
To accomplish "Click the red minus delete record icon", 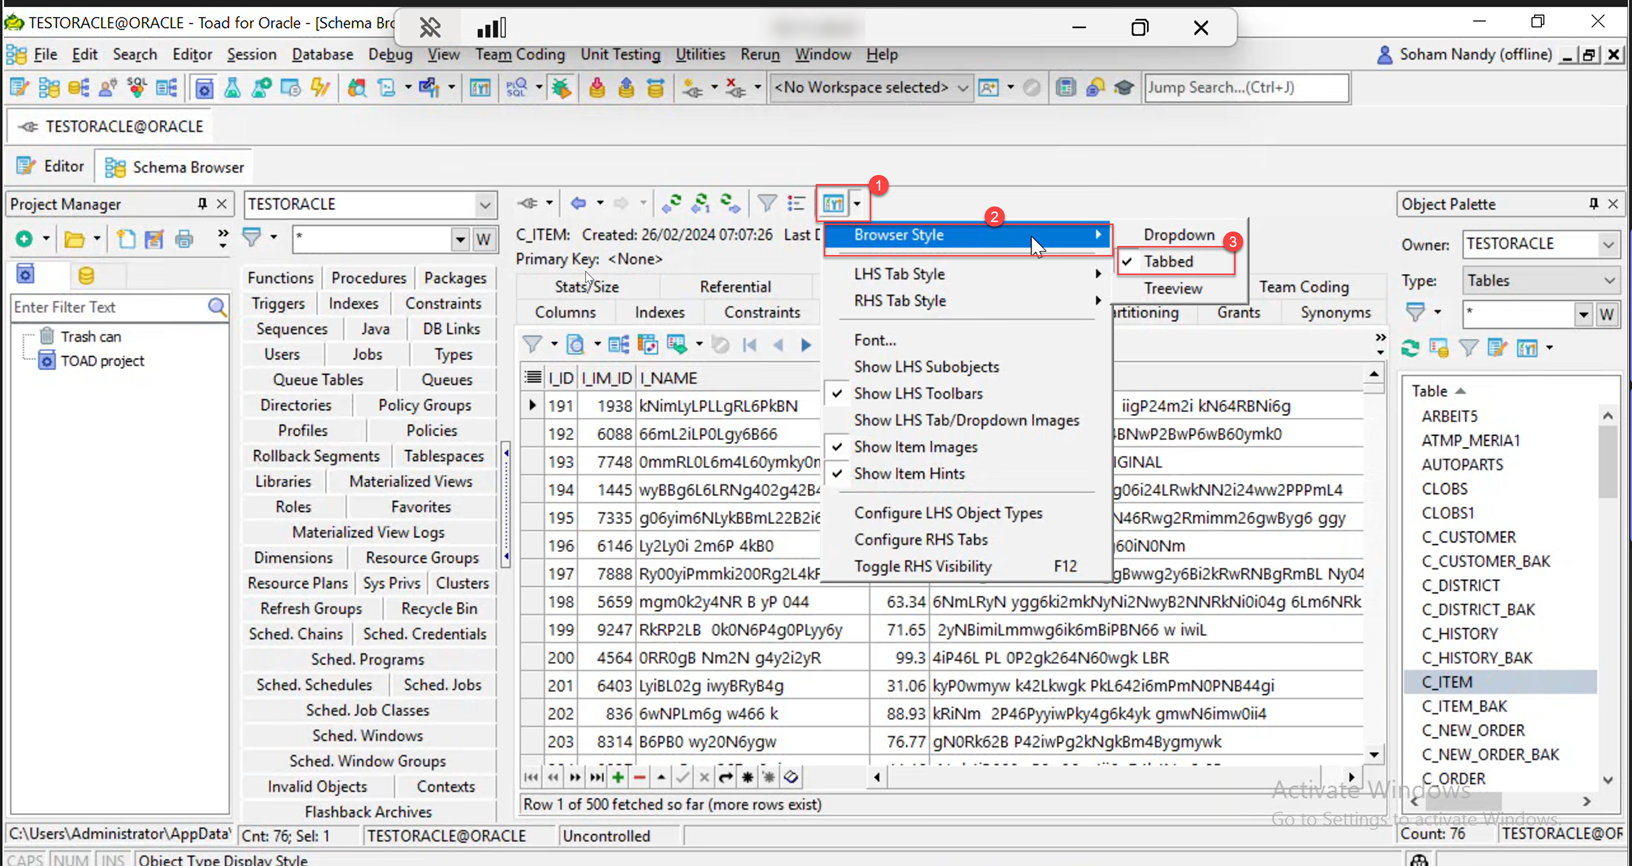I will (639, 777).
